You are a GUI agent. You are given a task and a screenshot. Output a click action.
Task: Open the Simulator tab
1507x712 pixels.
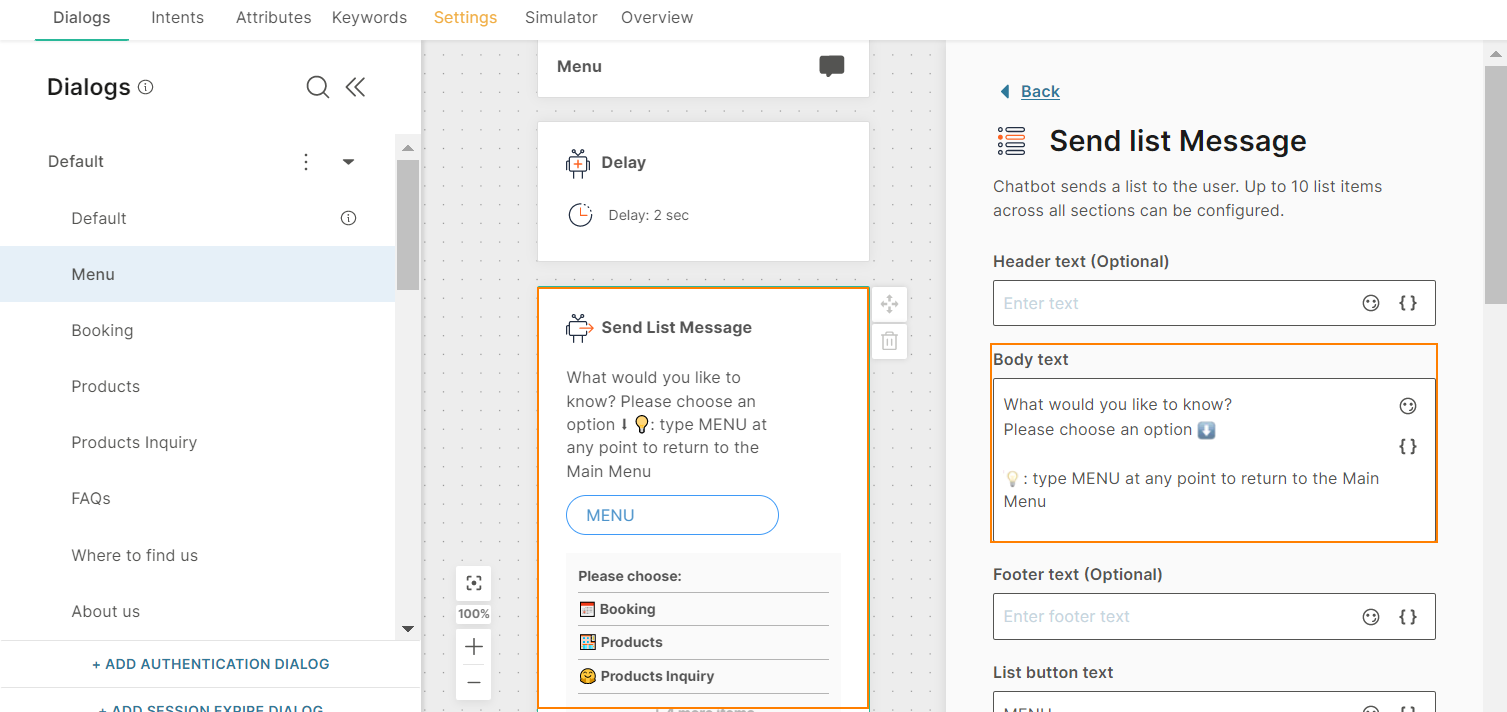561,17
